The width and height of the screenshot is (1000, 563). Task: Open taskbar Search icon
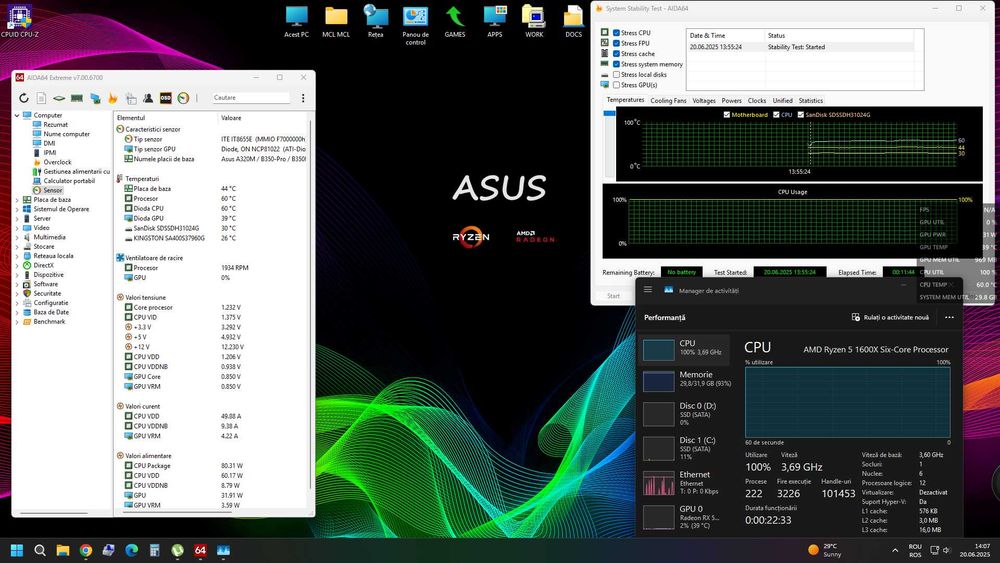[40, 550]
